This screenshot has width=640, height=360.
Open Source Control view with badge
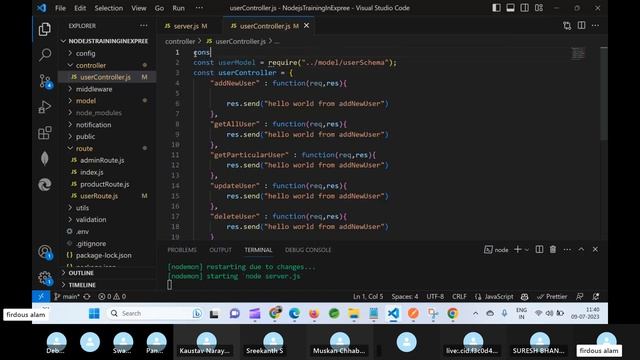tap(45, 81)
